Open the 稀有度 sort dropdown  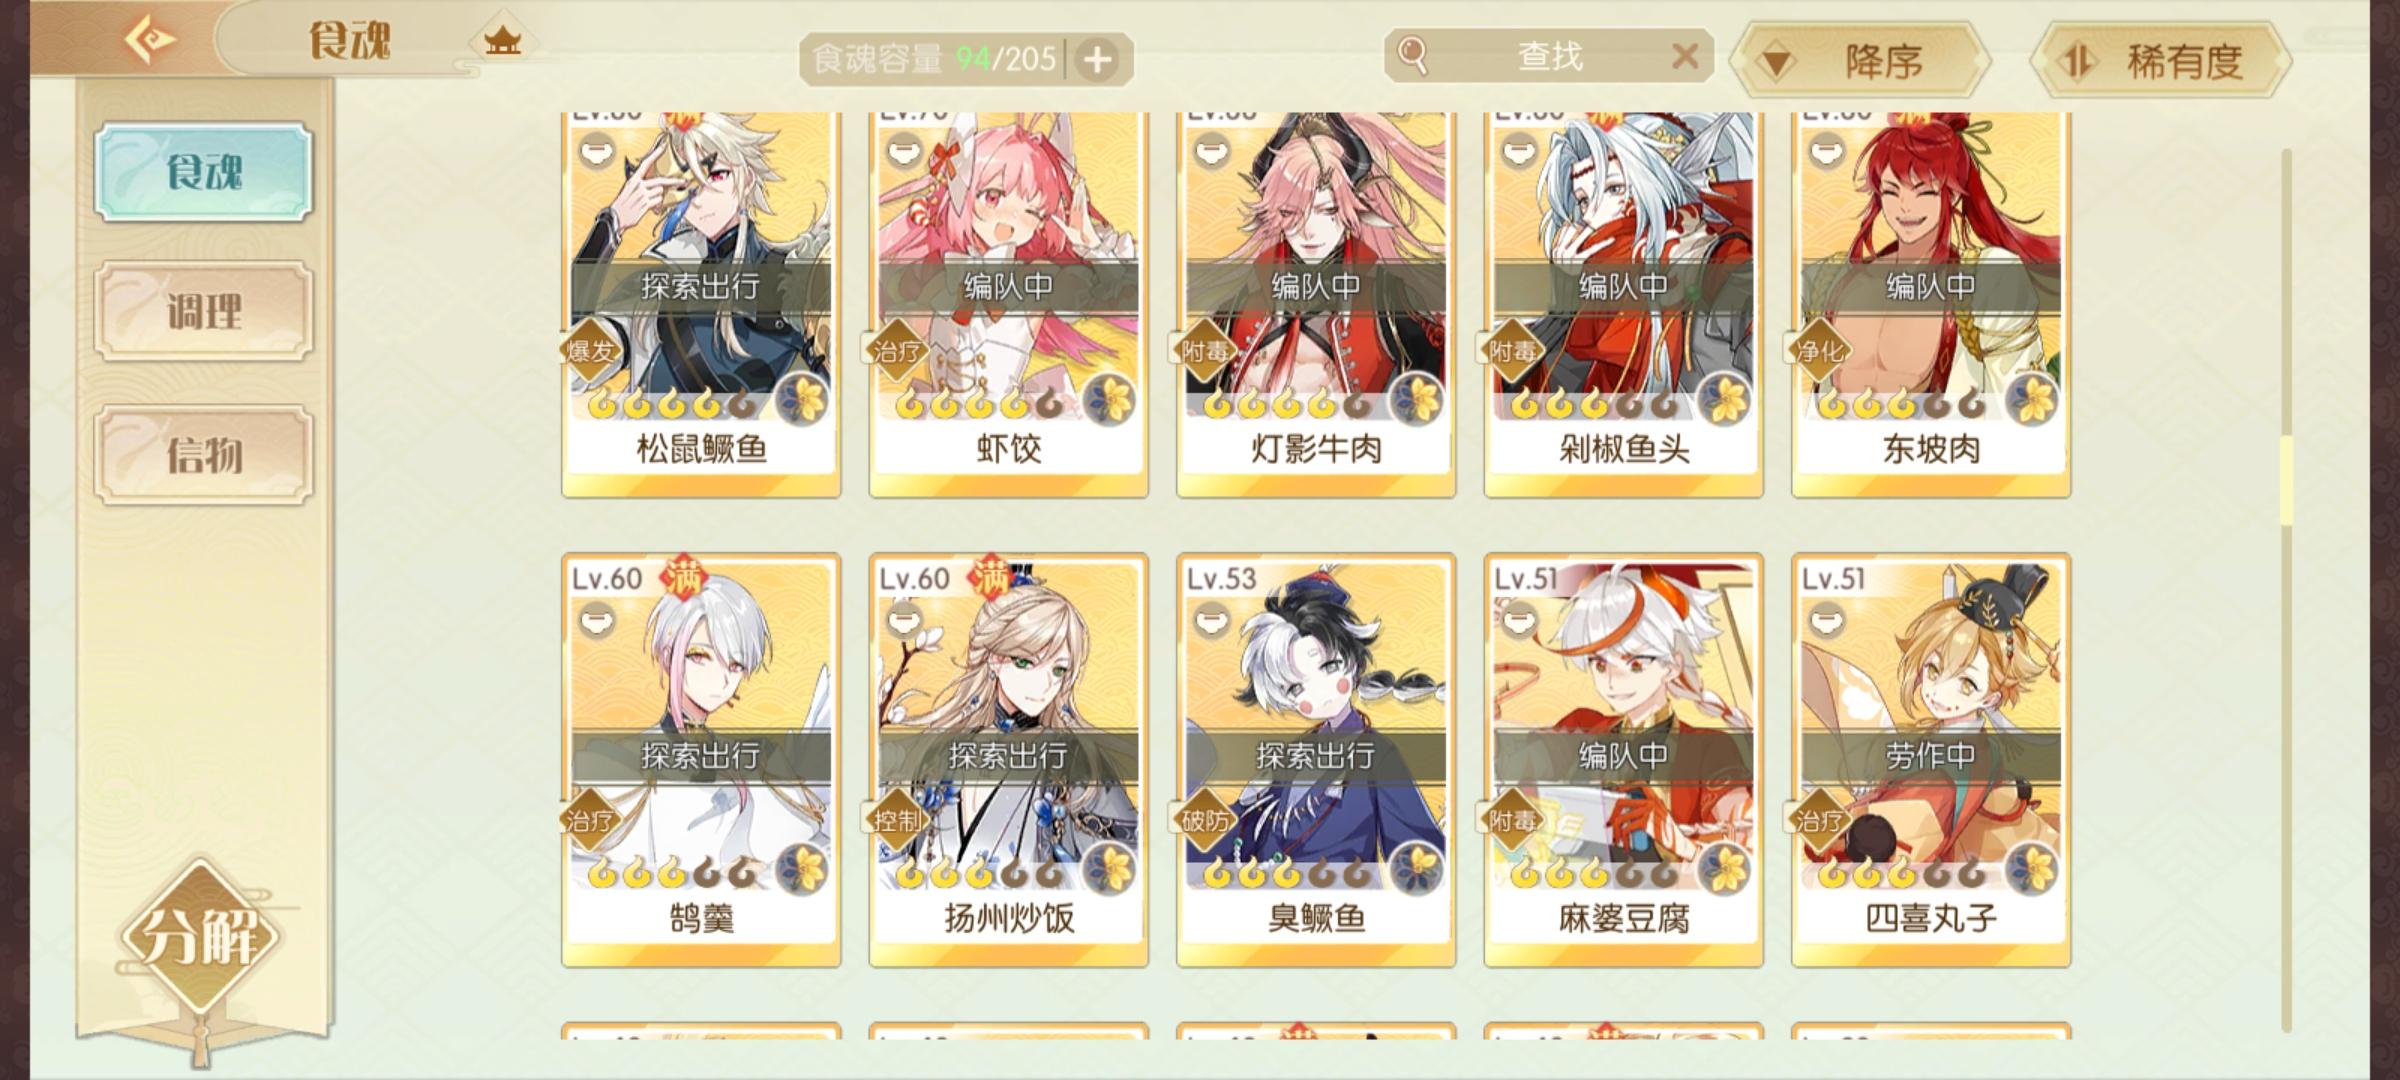(2161, 60)
